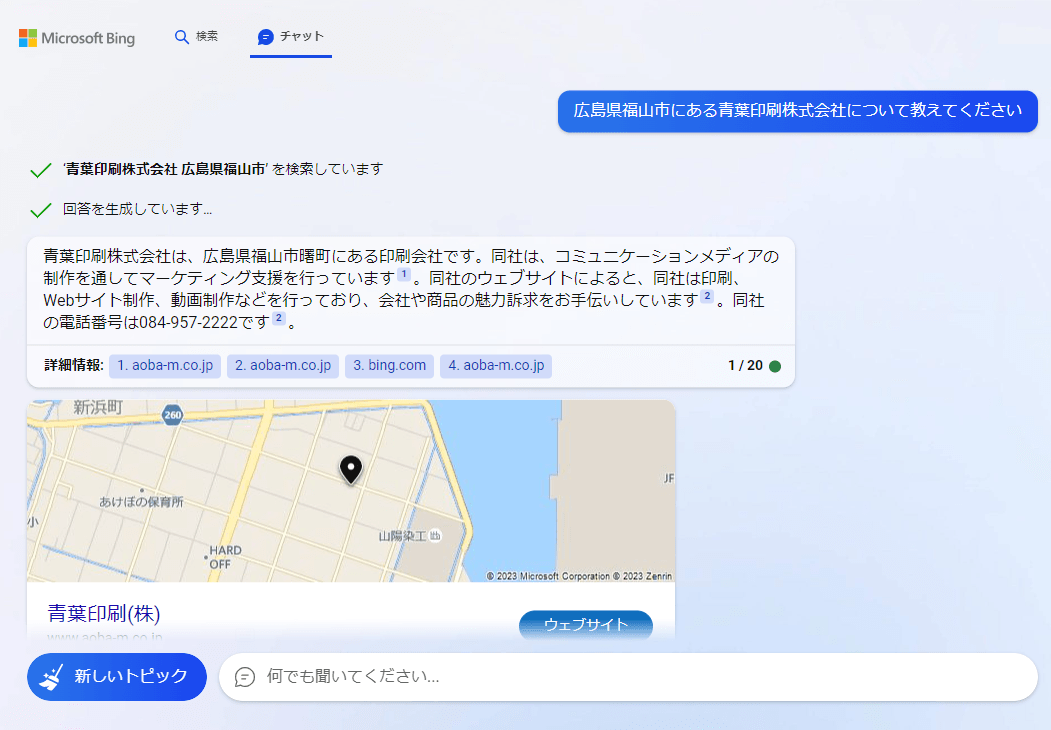Click the checkmark next to 回答を生成しています
Screen dimensions: 1051x730
[x=41, y=210]
